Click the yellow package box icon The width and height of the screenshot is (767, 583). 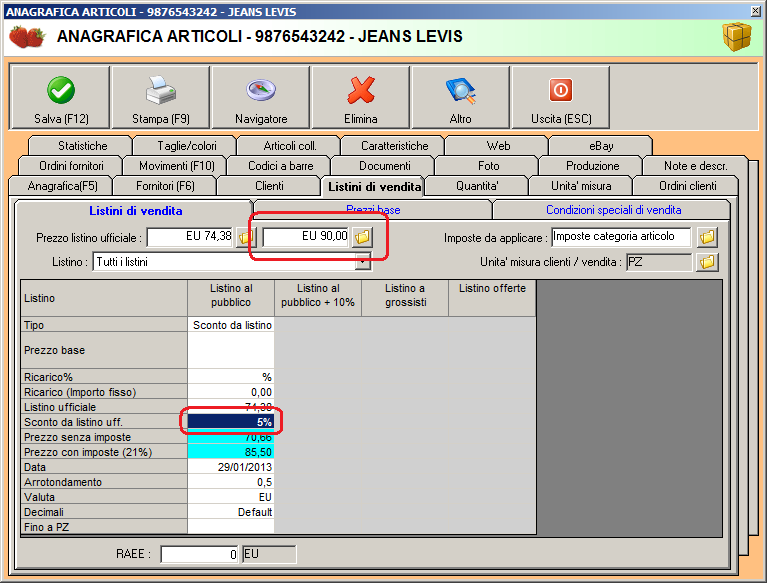click(737, 37)
